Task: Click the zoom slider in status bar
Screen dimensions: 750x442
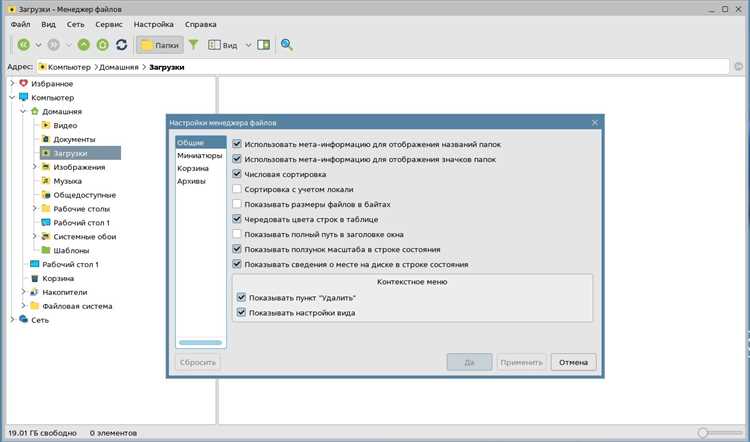Action: (720, 433)
